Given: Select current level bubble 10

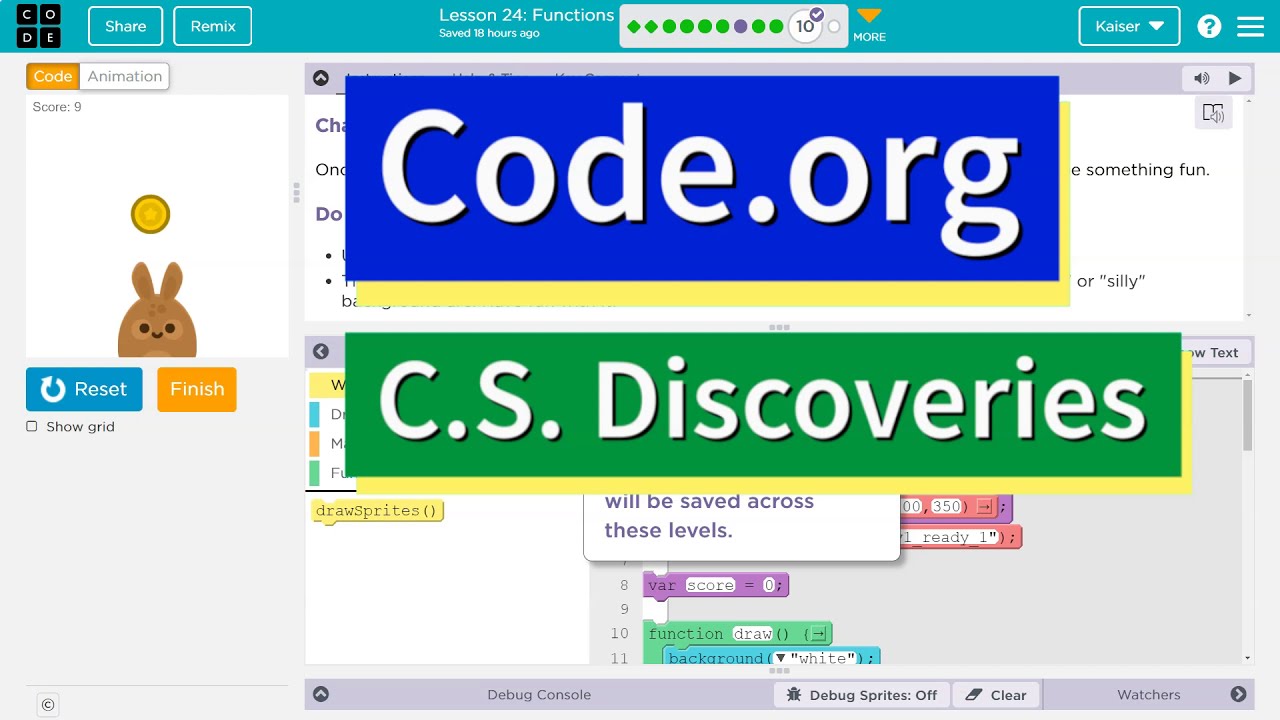Looking at the screenshot, I should pyautogui.click(x=805, y=26).
